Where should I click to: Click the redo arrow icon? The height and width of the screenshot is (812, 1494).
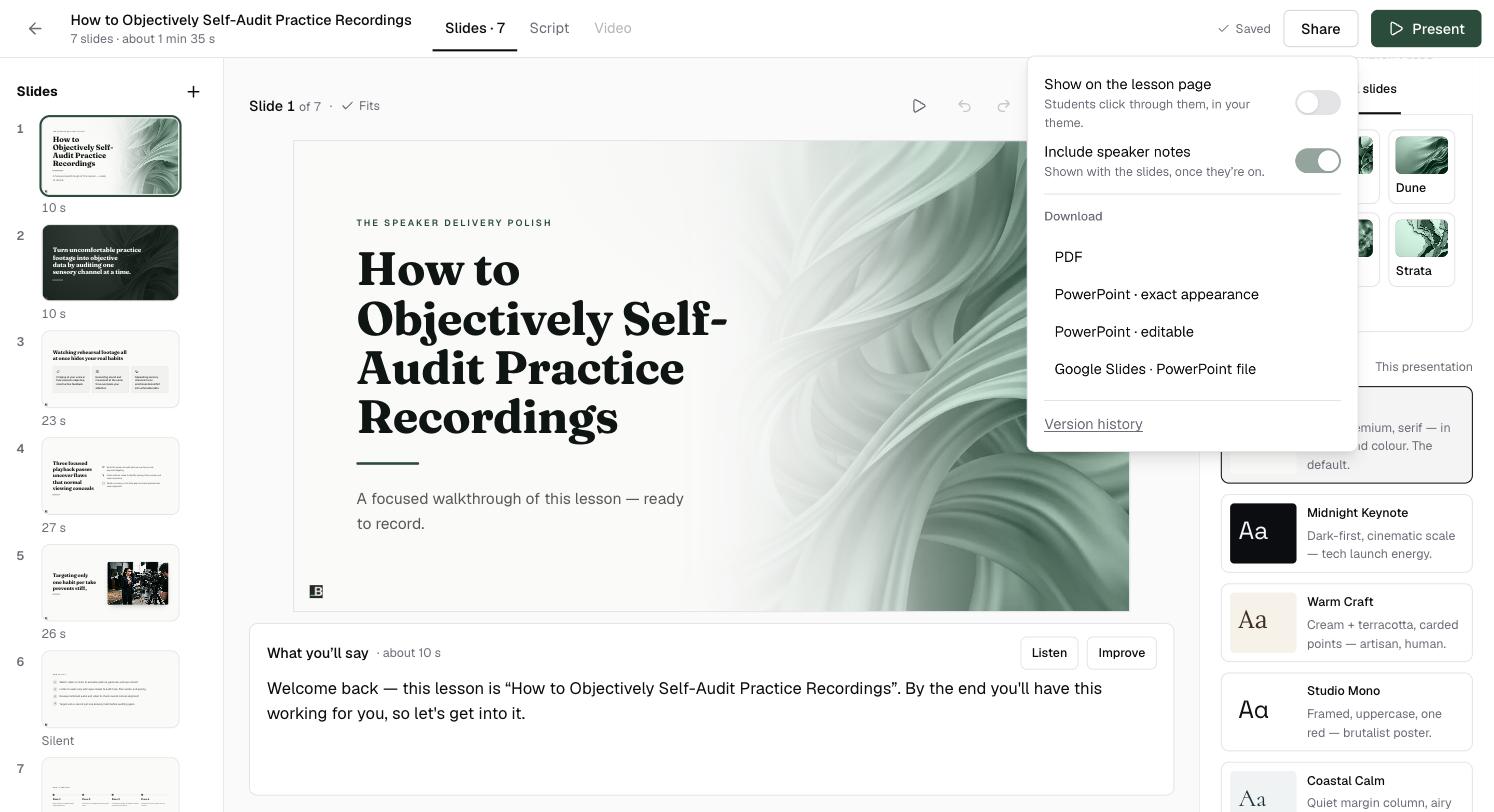pyautogui.click(x=1004, y=106)
